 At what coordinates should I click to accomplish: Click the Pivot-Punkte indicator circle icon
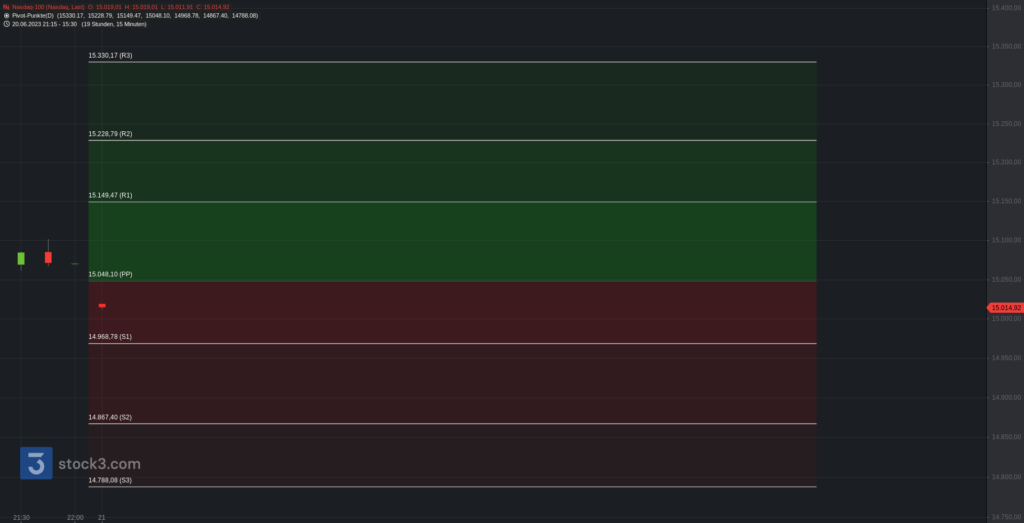point(7,15)
